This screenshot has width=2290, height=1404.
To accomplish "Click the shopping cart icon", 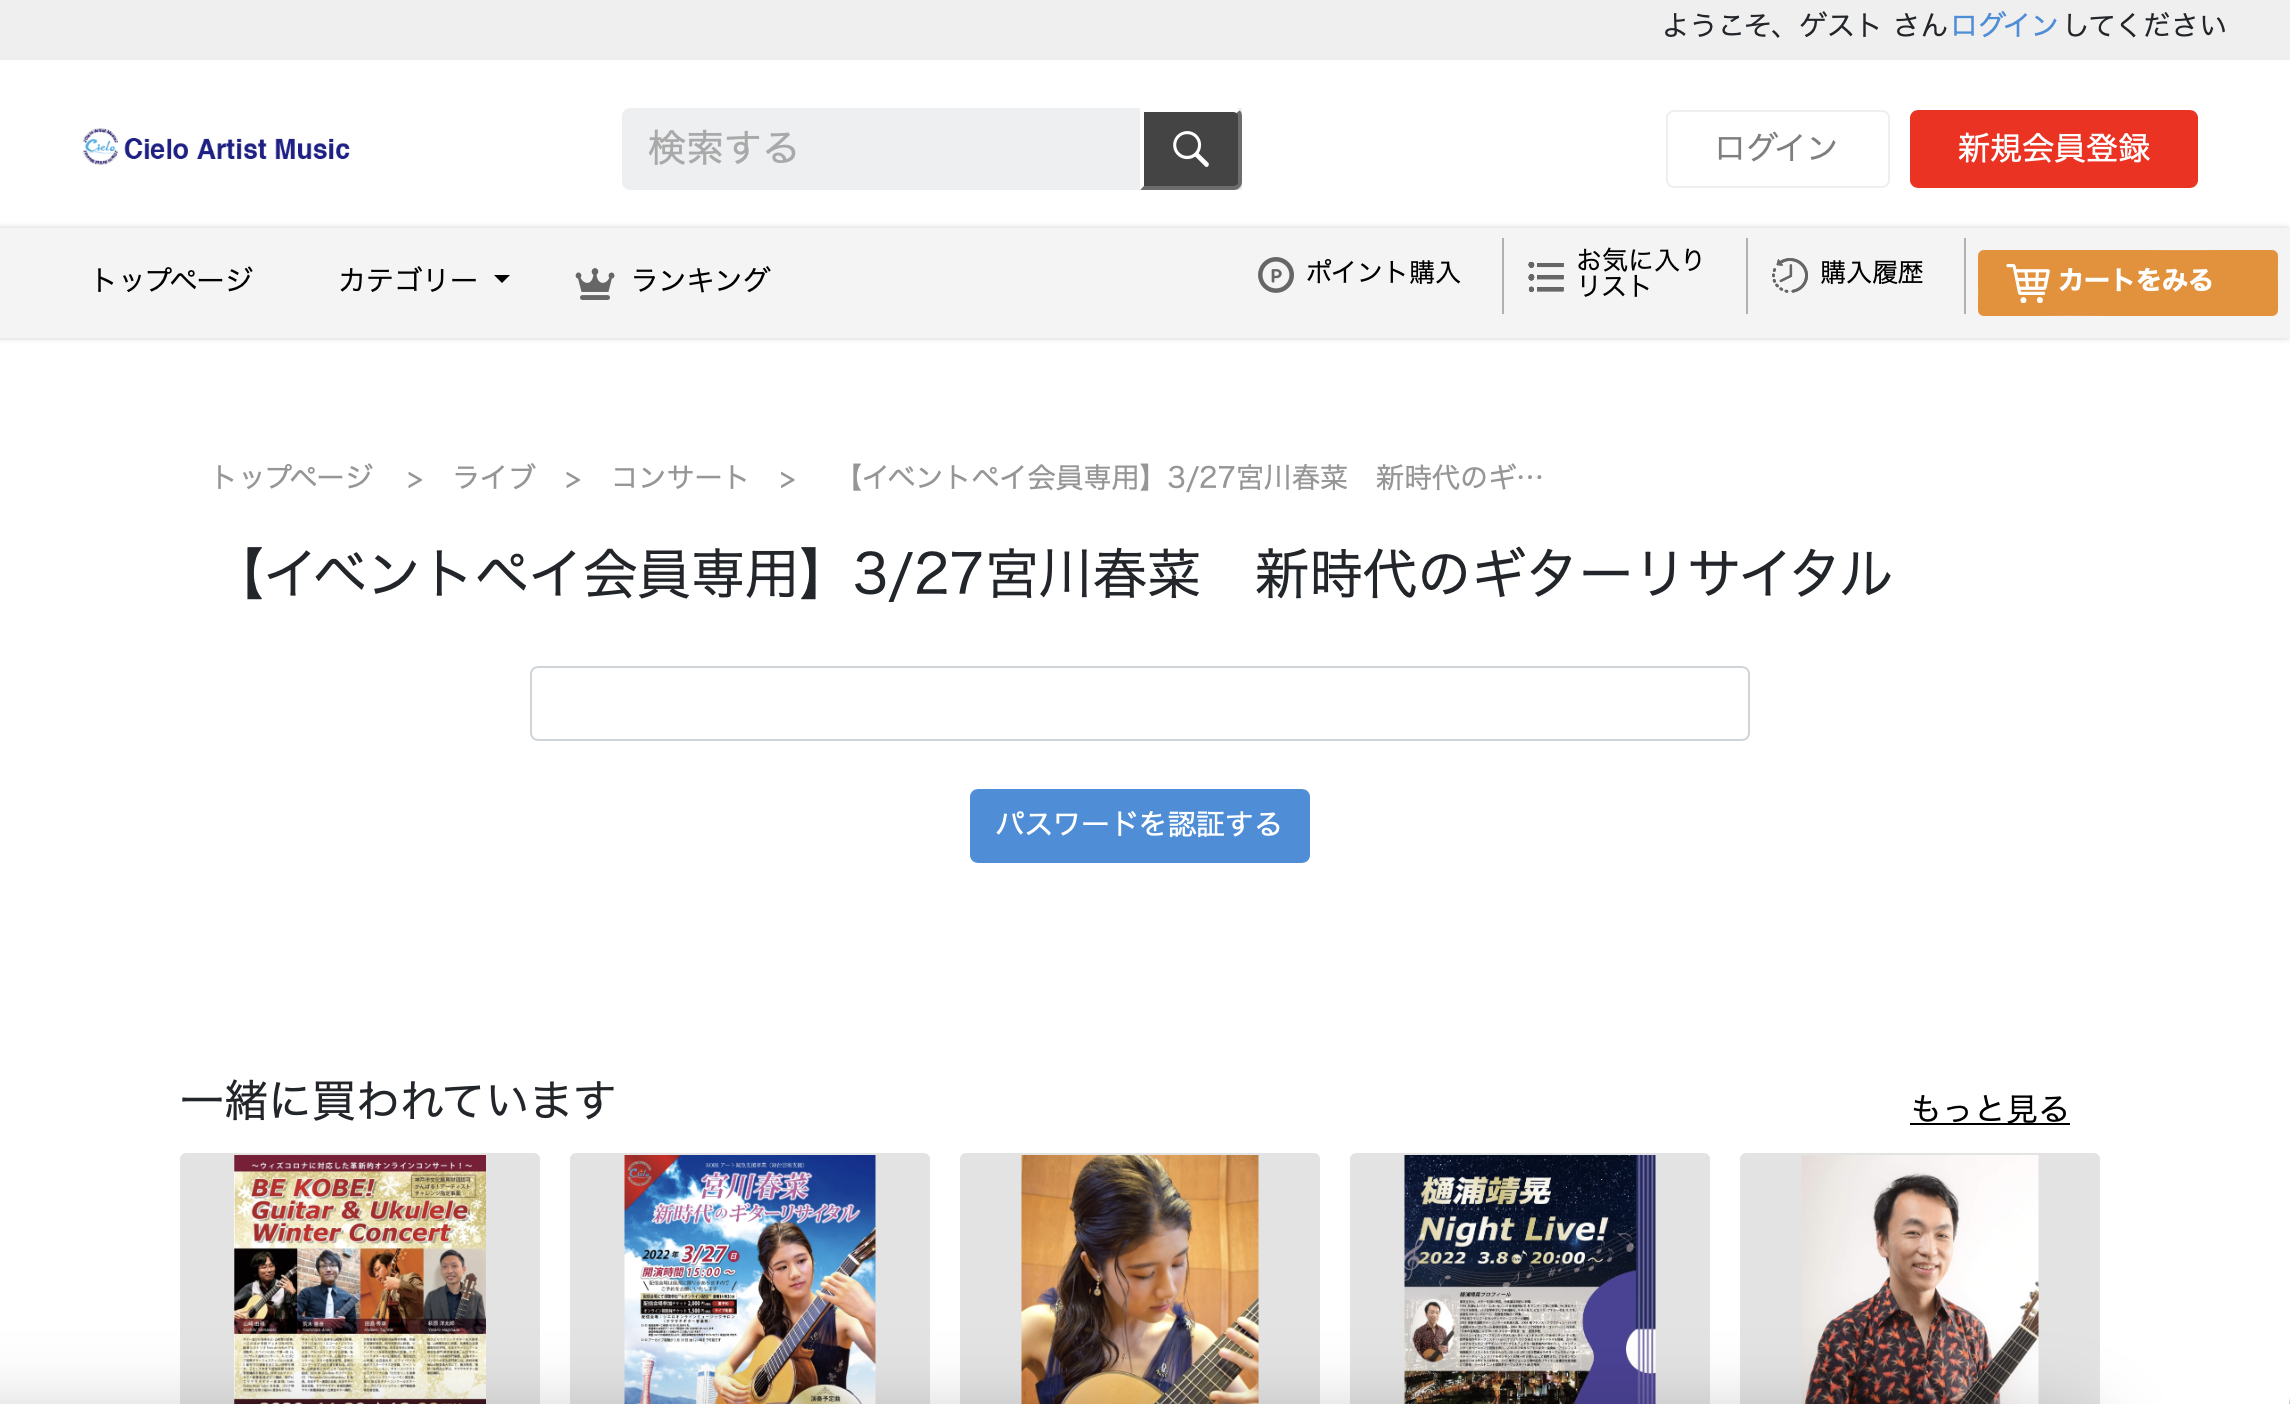I will 2027,283.
